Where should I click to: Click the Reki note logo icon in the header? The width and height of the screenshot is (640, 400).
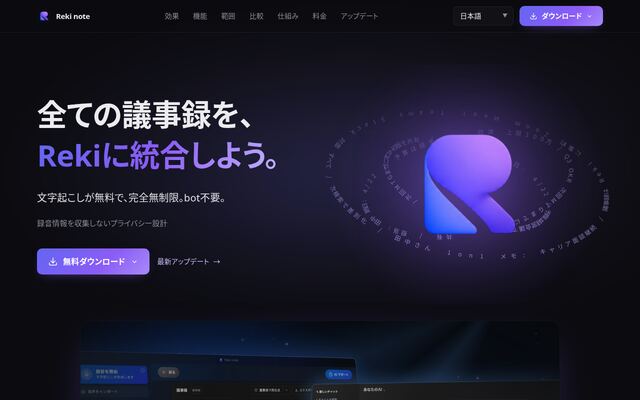tap(44, 16)
